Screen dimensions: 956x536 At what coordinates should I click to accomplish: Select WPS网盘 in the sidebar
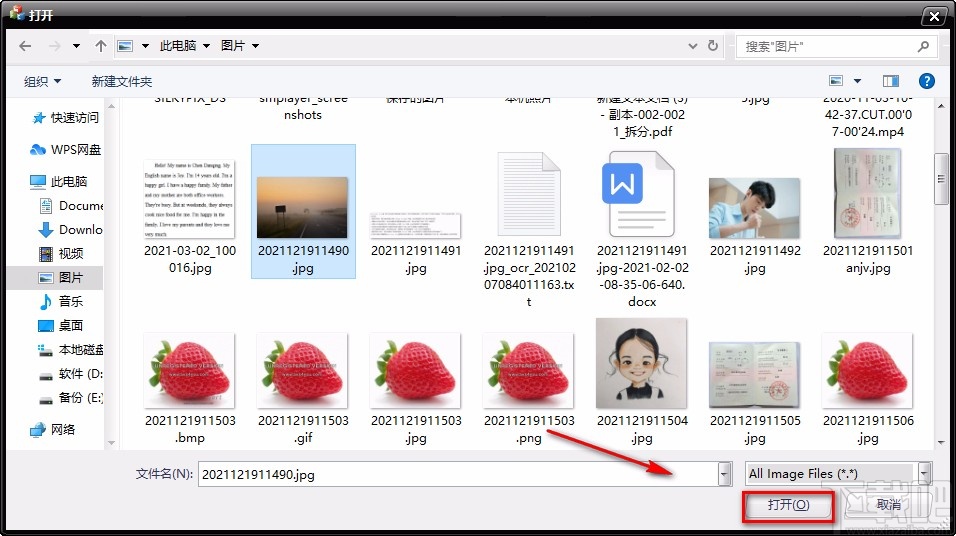[x=66, y=149]
